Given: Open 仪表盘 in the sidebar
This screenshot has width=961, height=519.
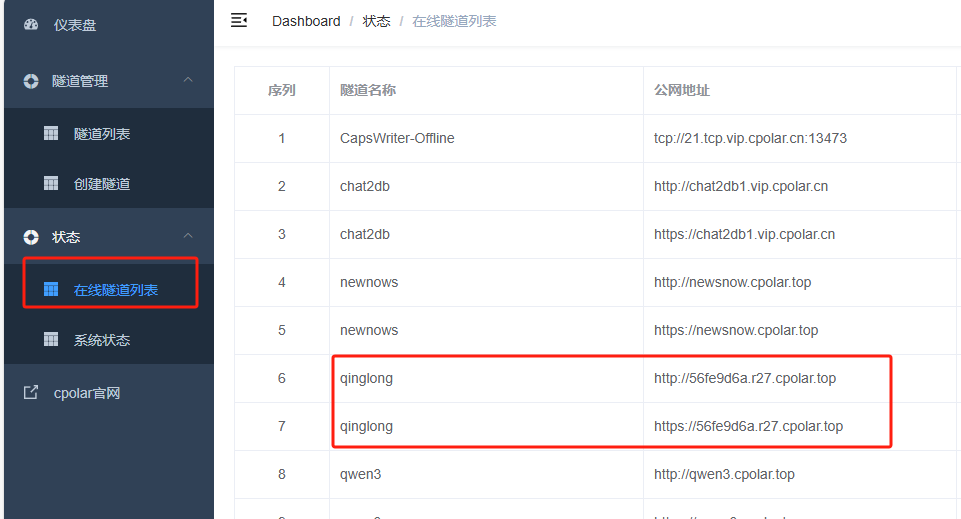Looking at the screenshot, I should coord(75,25).
